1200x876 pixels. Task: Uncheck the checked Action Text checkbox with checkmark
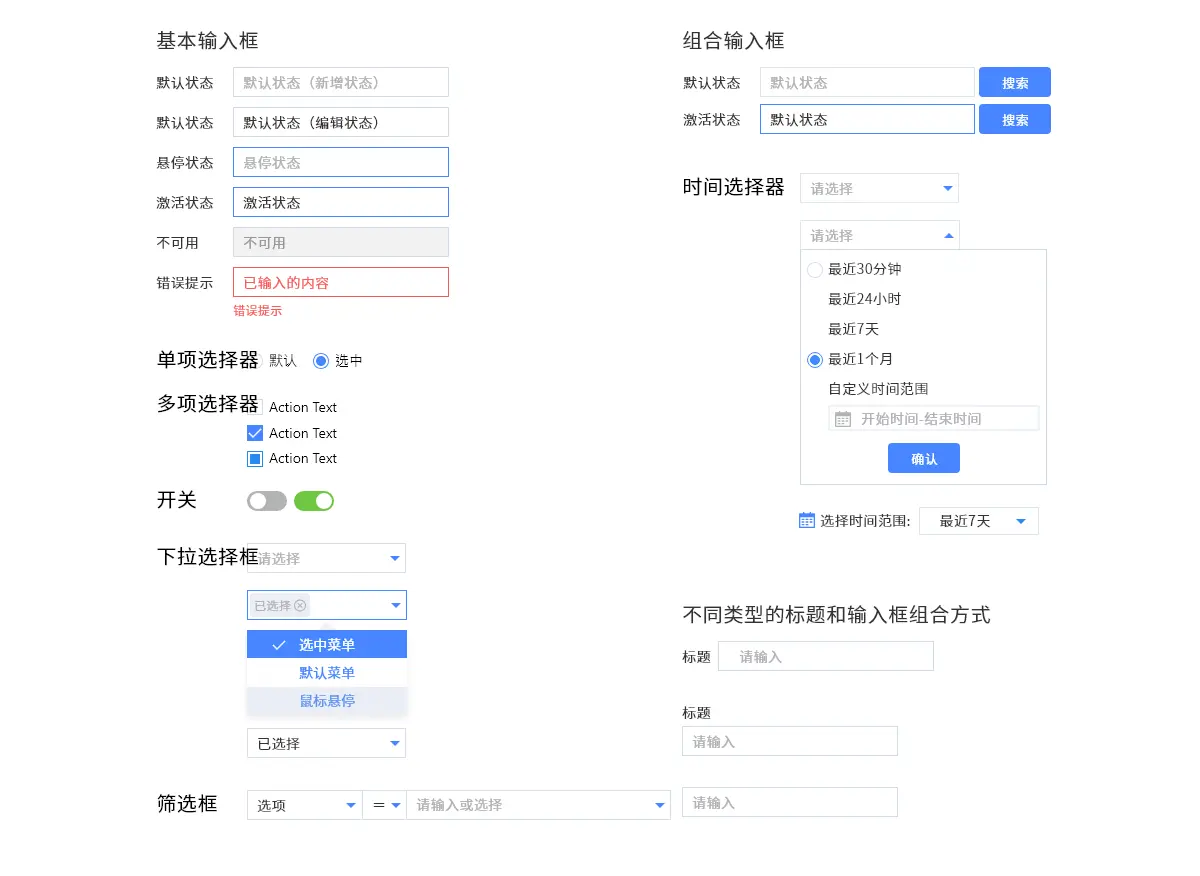coord(255,433)
